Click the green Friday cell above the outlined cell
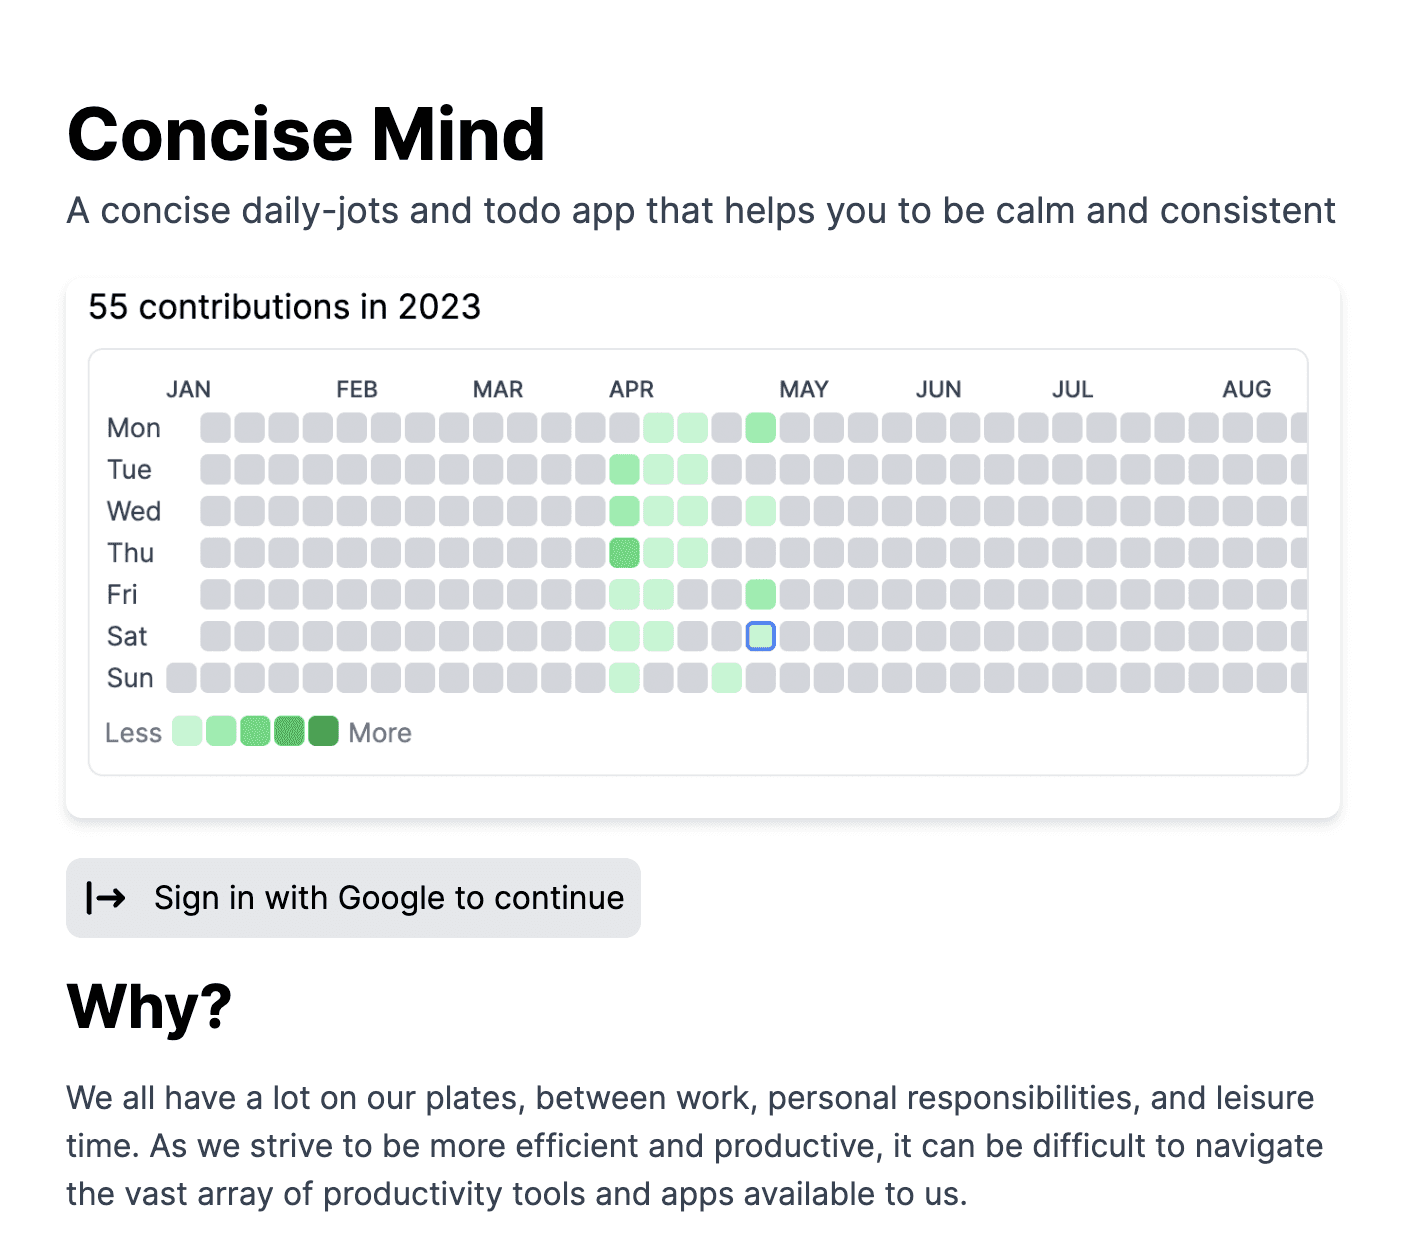 [761, 595]
